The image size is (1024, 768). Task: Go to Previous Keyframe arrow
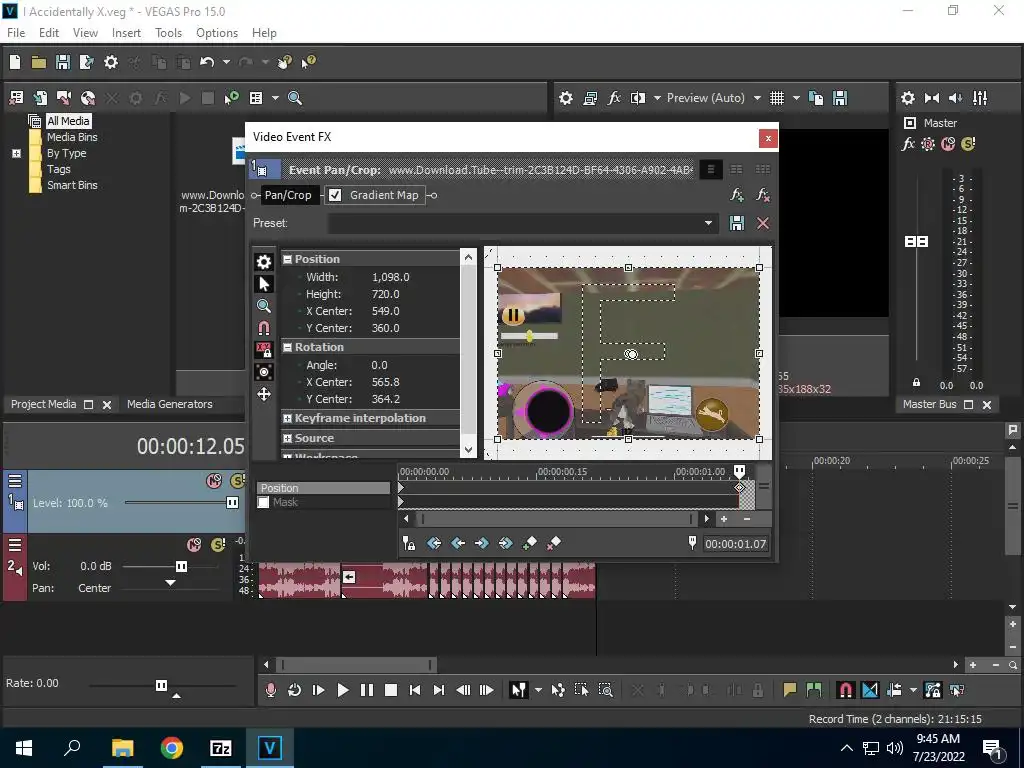[458, 543]
